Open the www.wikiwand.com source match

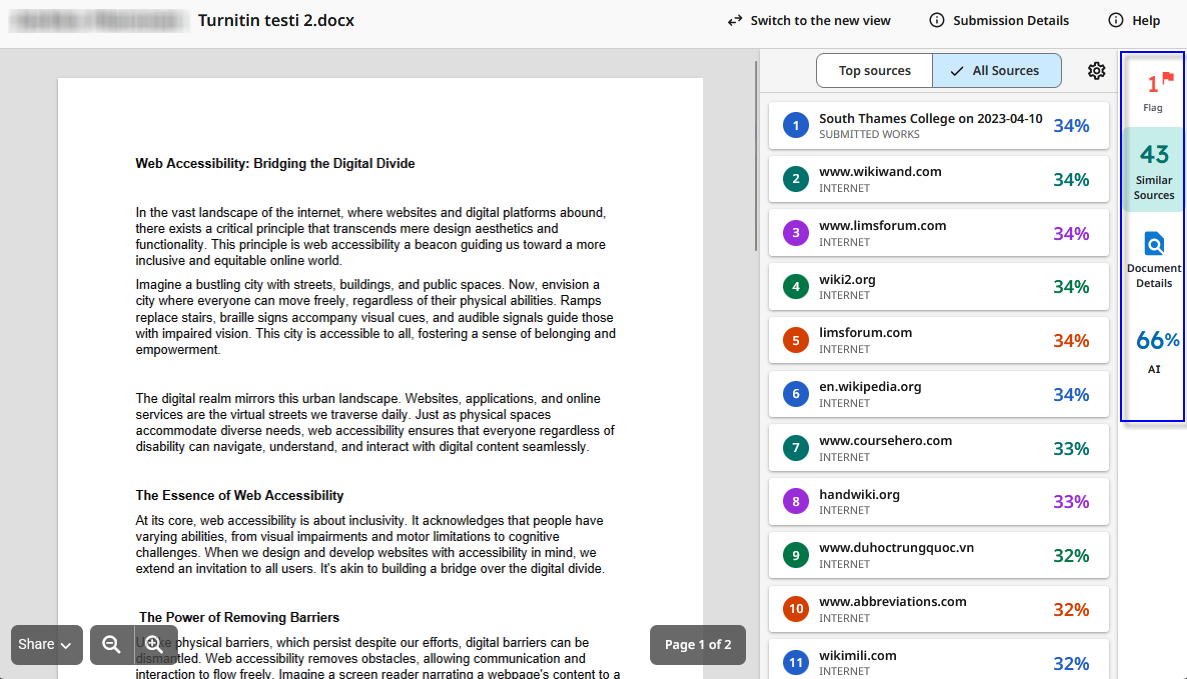938,179
